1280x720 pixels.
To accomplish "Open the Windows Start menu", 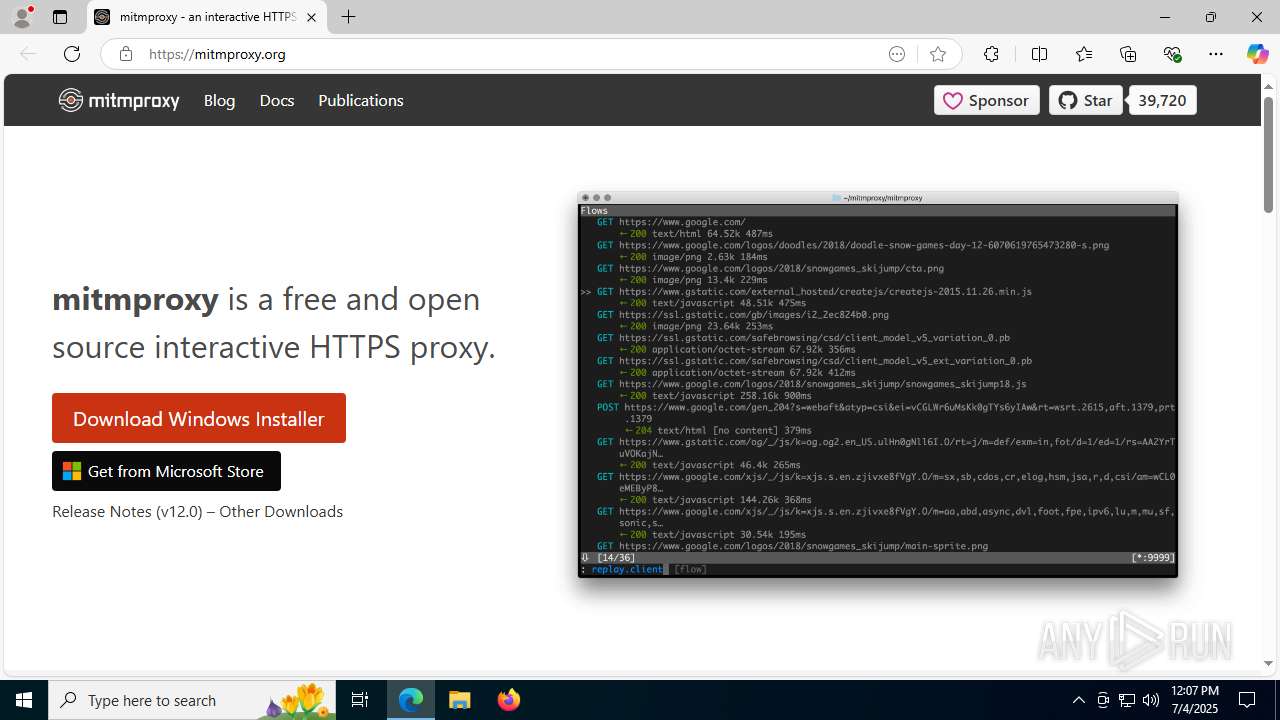I will click(24, 700).
